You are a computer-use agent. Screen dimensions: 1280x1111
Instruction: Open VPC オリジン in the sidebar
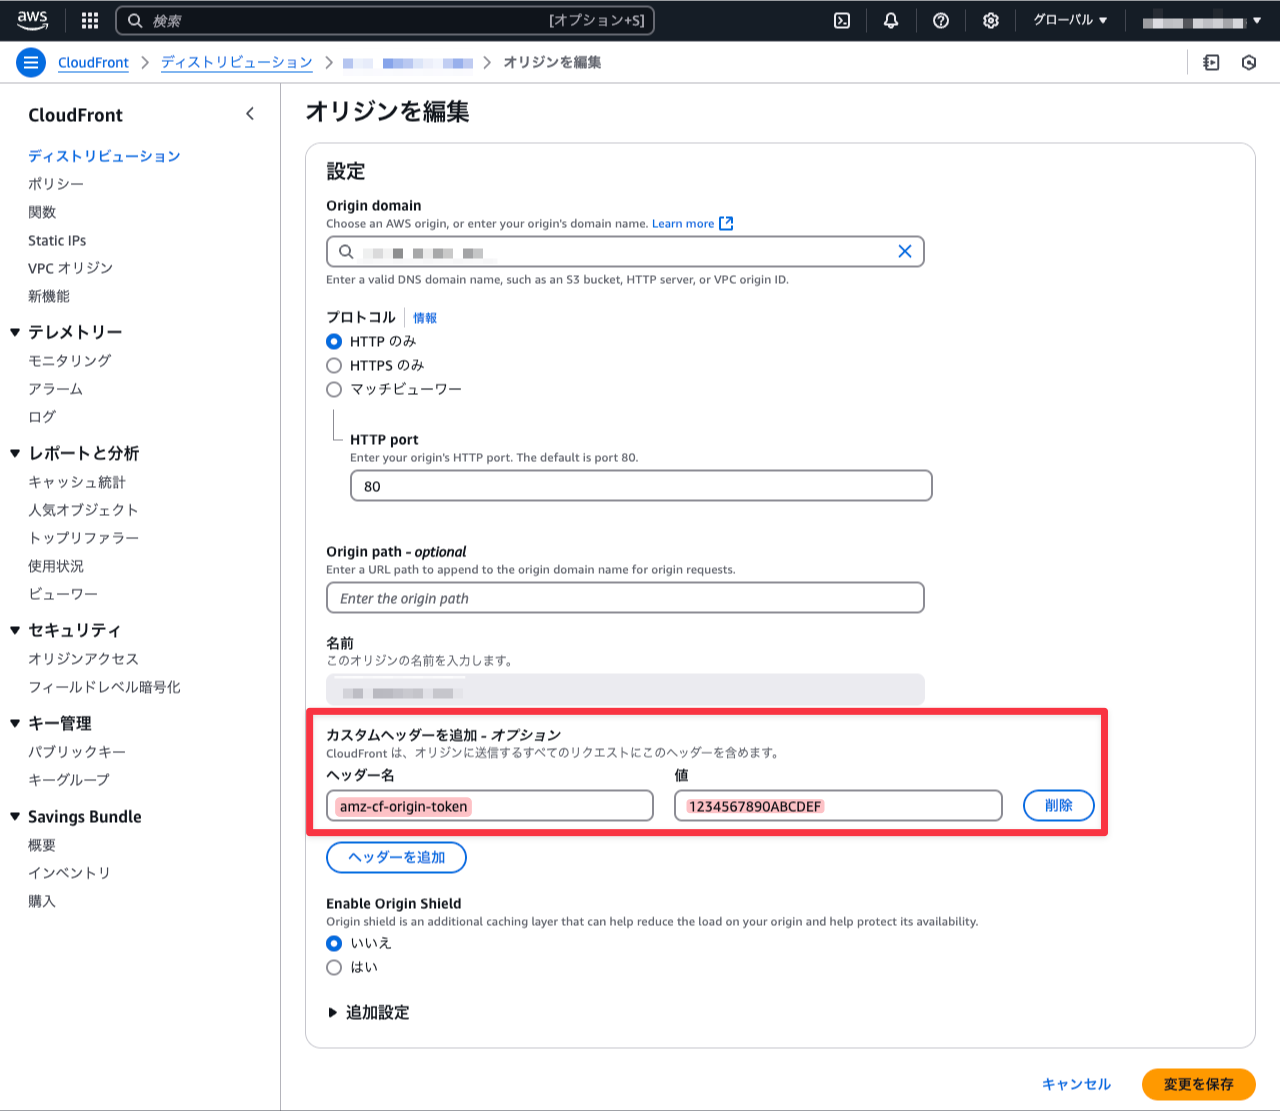[70, 268]
